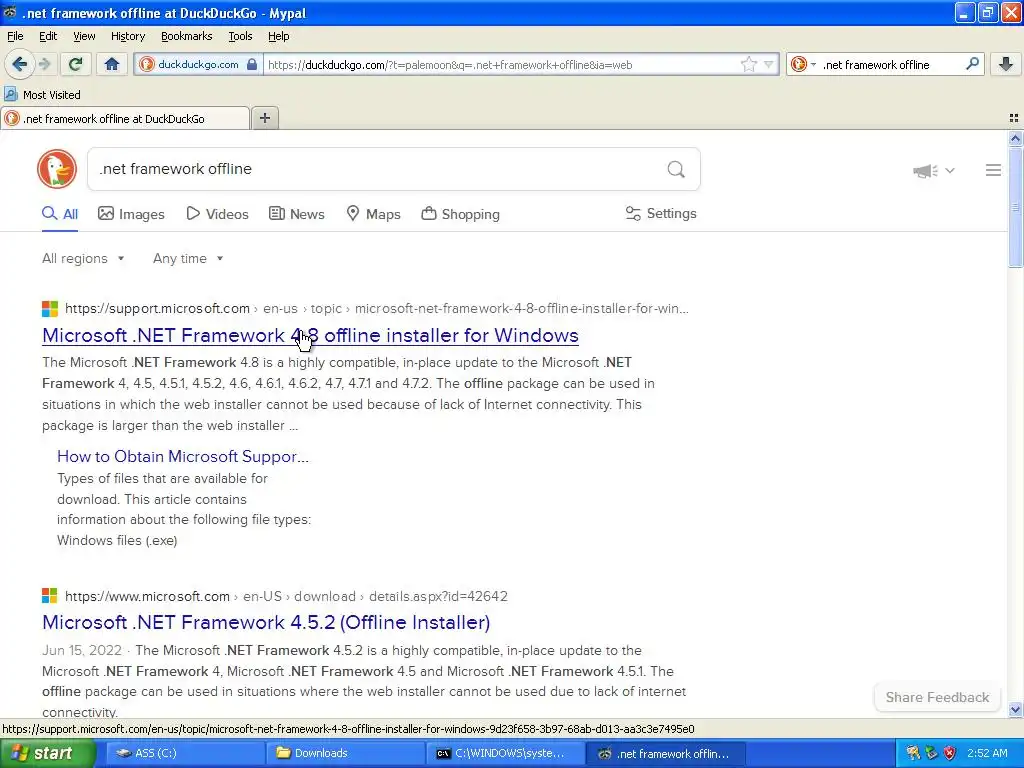Click the vertical scrollbar down arrow
The width and height of the screenshot is (1024, 768).
(1015, 709)
